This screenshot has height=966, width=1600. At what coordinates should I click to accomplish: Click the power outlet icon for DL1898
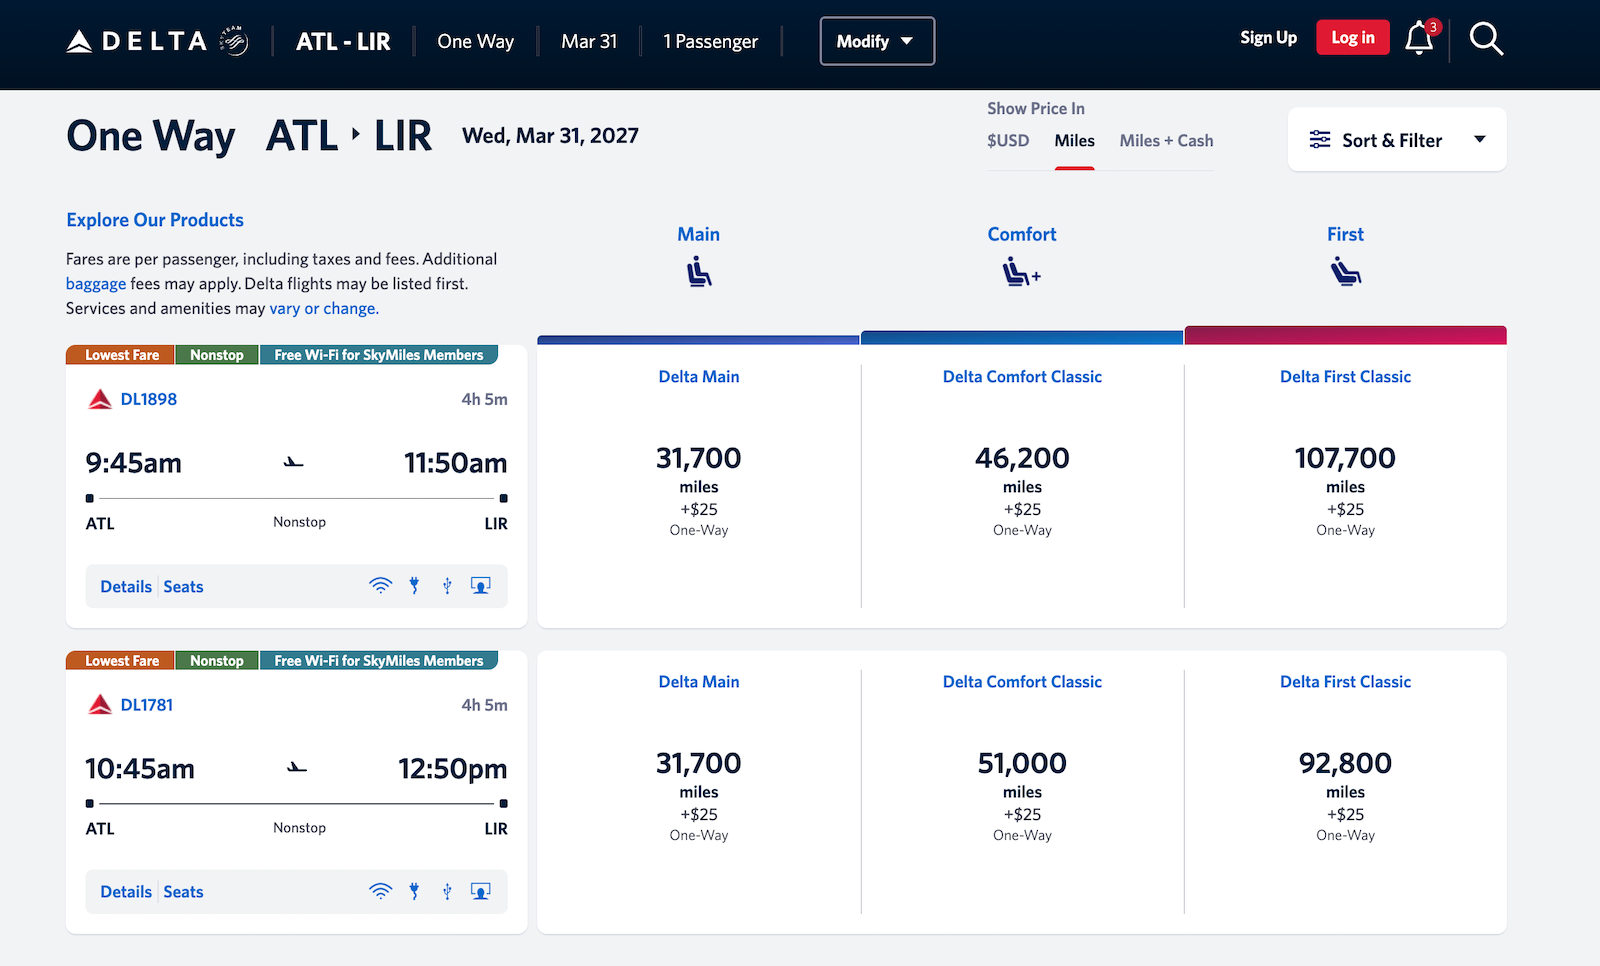[x=414, y=586]
